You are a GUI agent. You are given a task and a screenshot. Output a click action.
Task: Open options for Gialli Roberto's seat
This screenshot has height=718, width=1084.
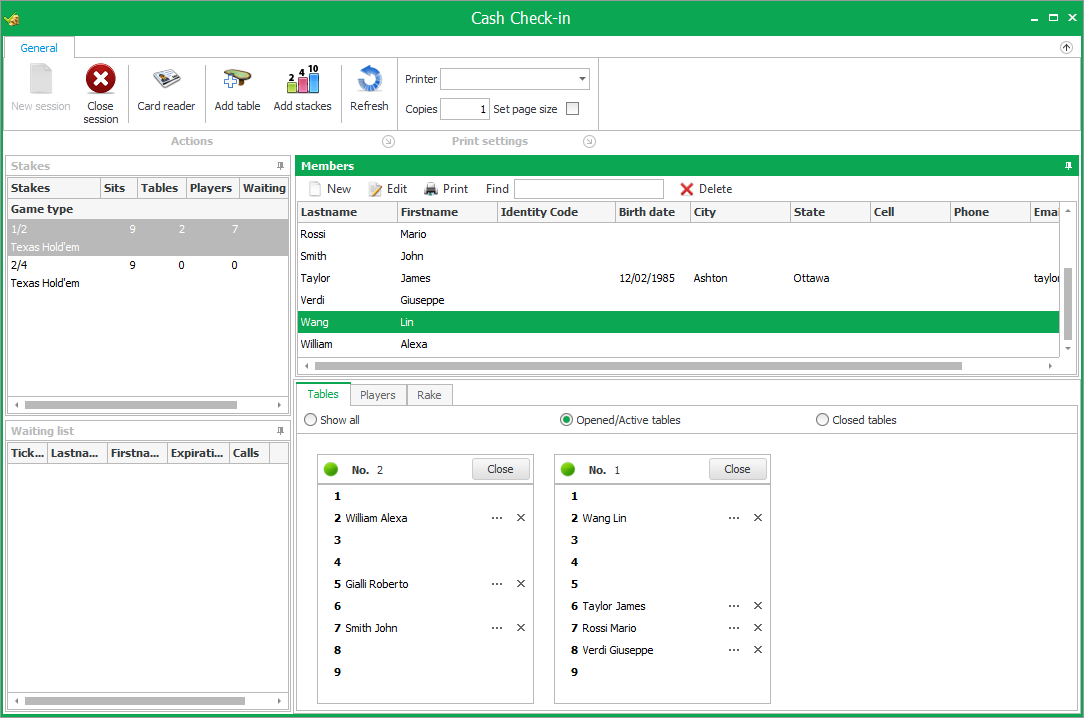coord(497,584)
